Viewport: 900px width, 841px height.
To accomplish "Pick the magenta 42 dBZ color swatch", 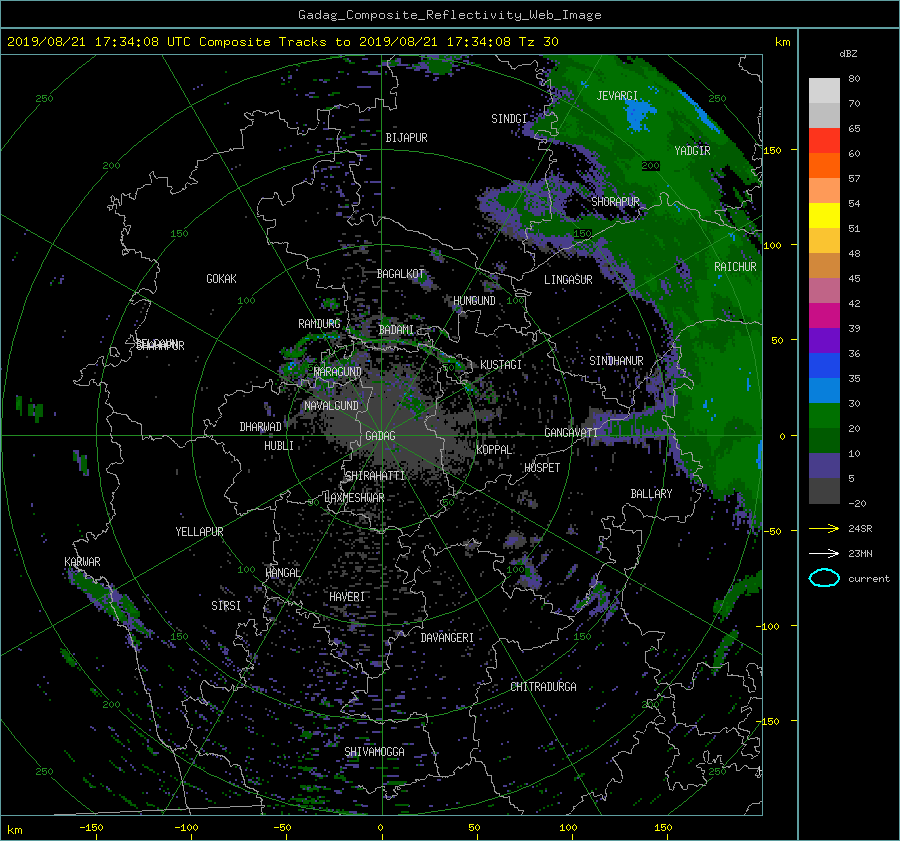I will (x=824, y=315).
